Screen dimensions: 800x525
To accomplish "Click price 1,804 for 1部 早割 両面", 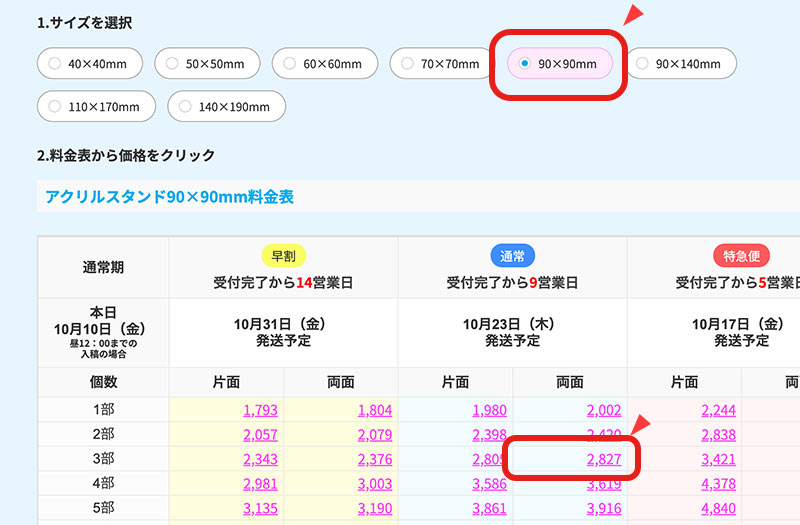I will [374, 410].
